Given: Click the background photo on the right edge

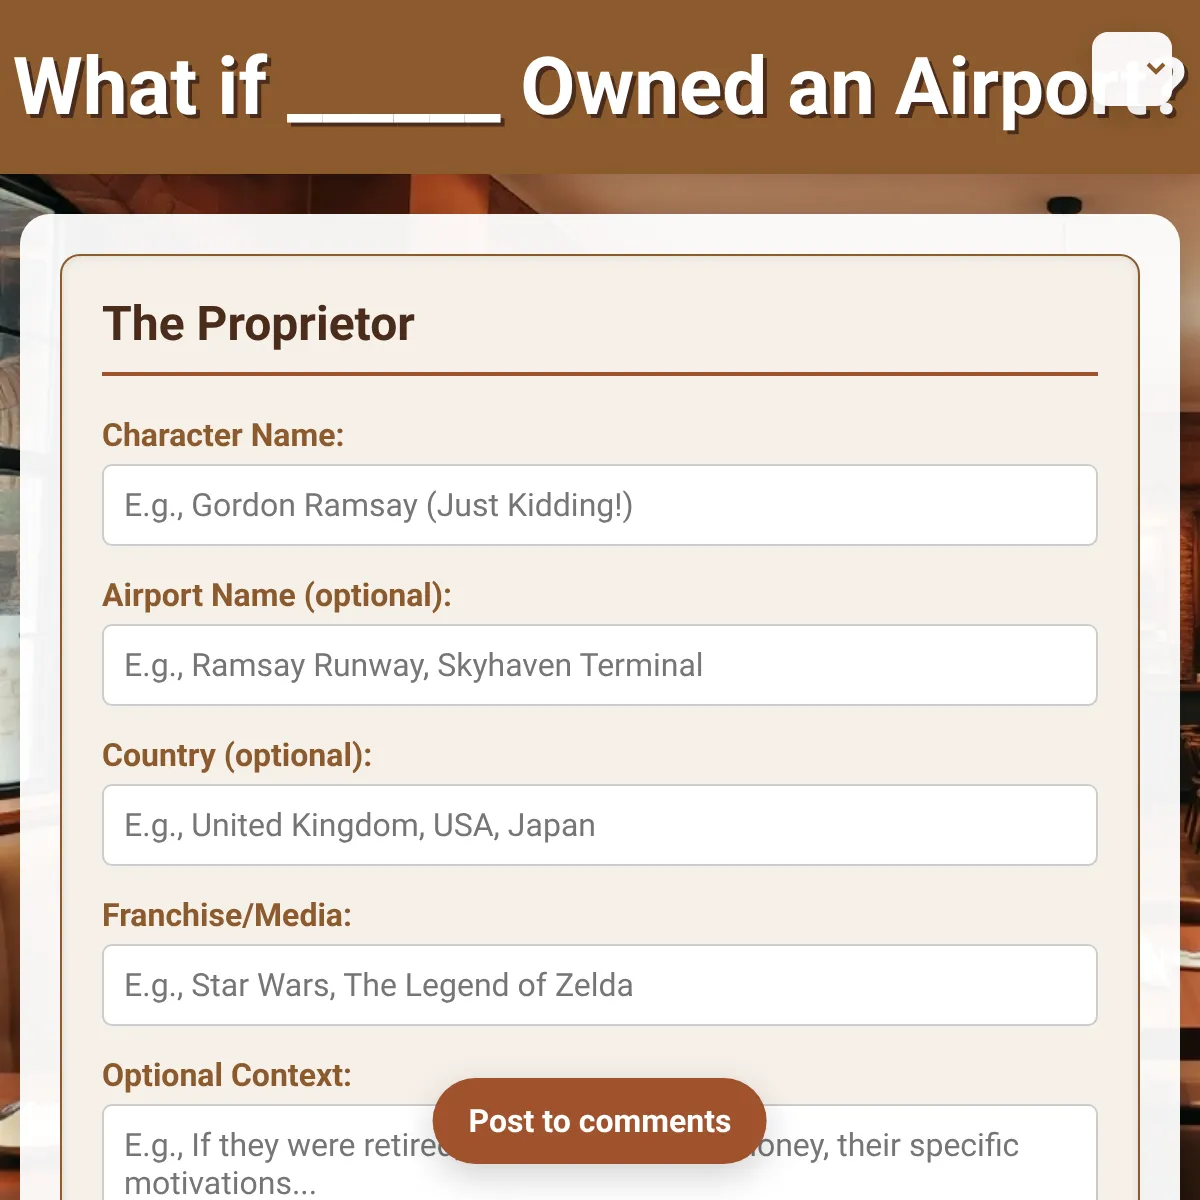Looking at the screenshot, I should tap(1190, 700).
